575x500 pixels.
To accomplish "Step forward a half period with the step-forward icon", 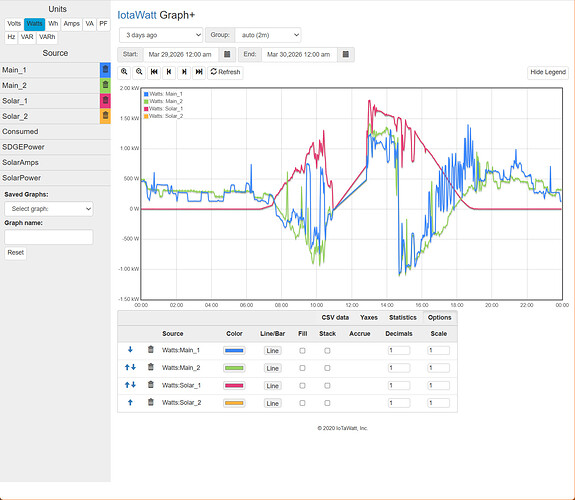I will [x=184, y=72].
